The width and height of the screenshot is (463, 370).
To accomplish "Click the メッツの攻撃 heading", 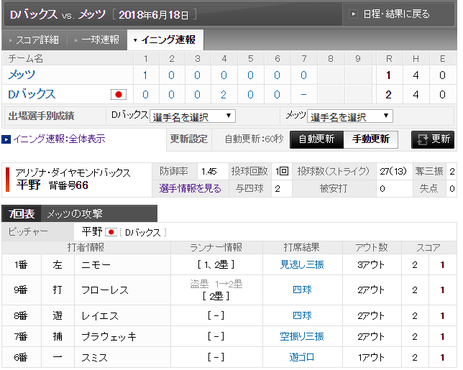I will point(75,214).
